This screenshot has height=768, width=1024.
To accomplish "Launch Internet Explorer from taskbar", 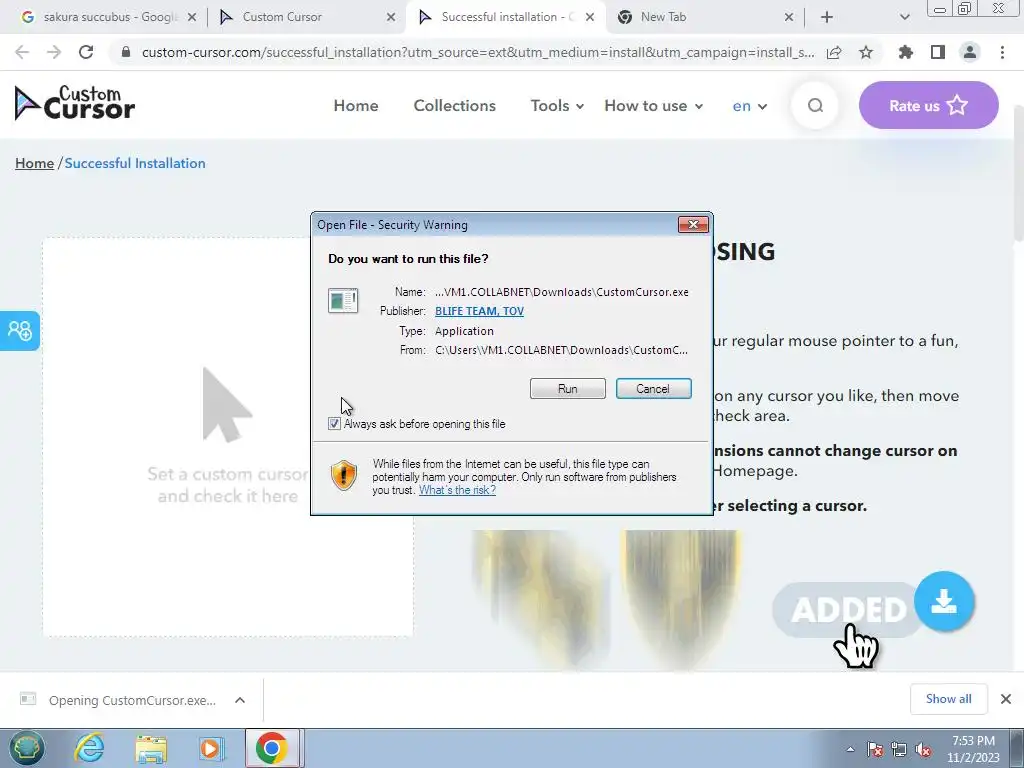I will [x=89, y=748].
